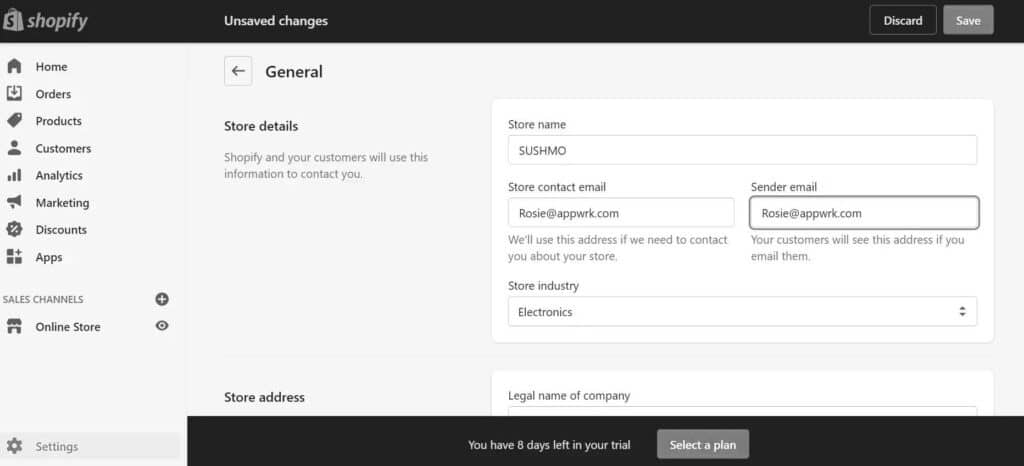Viewport: 1024px width, 466px height.
Task: Click the Store name input field
Action: (743, 150)
